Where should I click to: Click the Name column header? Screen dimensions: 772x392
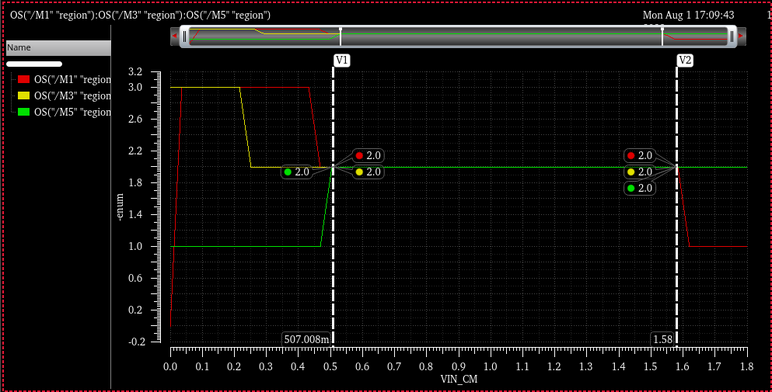[58, 48]
